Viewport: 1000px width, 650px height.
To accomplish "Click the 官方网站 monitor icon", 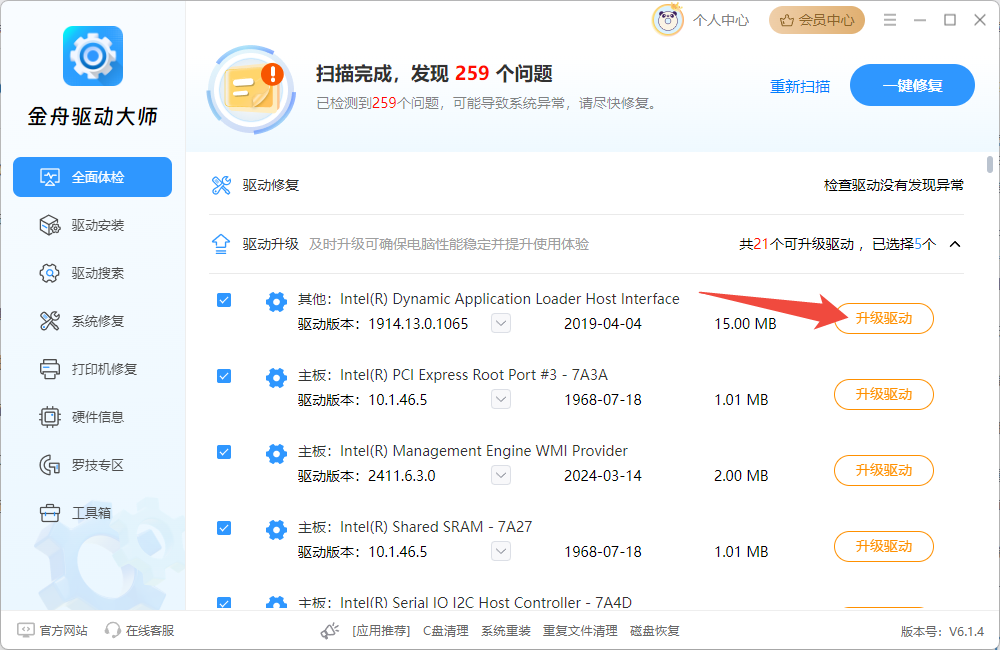I will click(25, 630).
